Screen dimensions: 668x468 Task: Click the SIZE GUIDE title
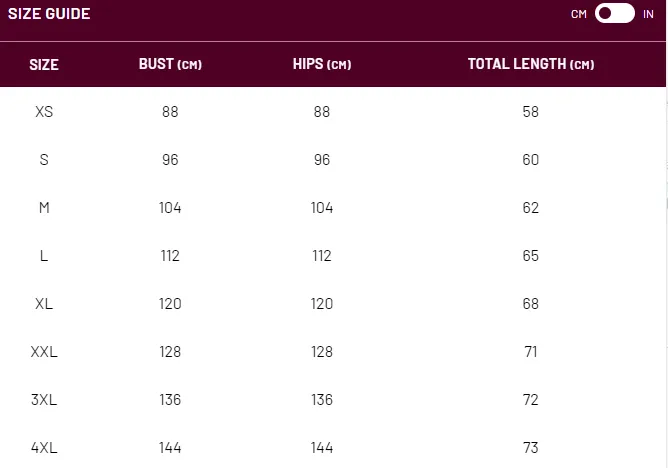(49, 14)
